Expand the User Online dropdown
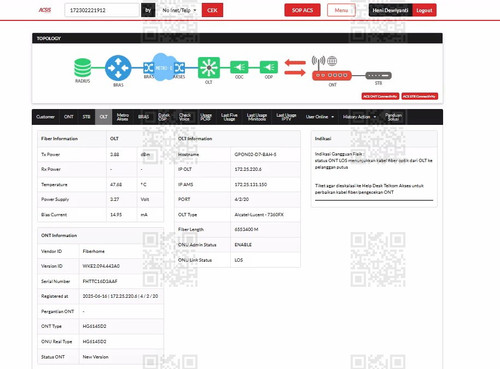 [320, 117]
